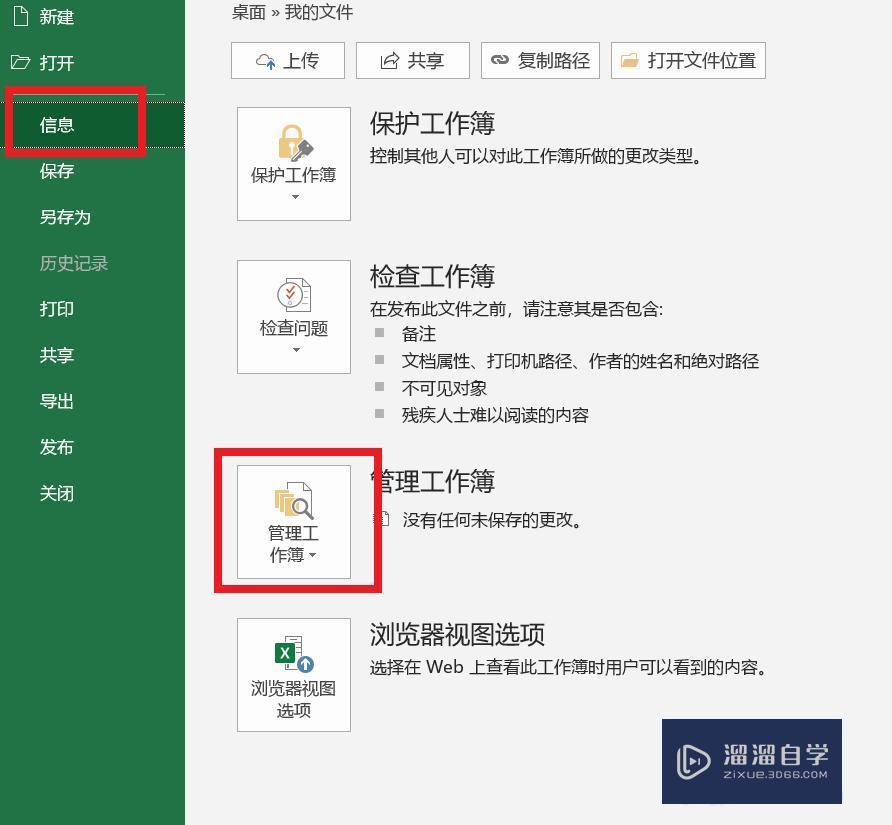892x825 pixels.
Task: Open the sidebar 共享 entry
Action: click(57, 355)
